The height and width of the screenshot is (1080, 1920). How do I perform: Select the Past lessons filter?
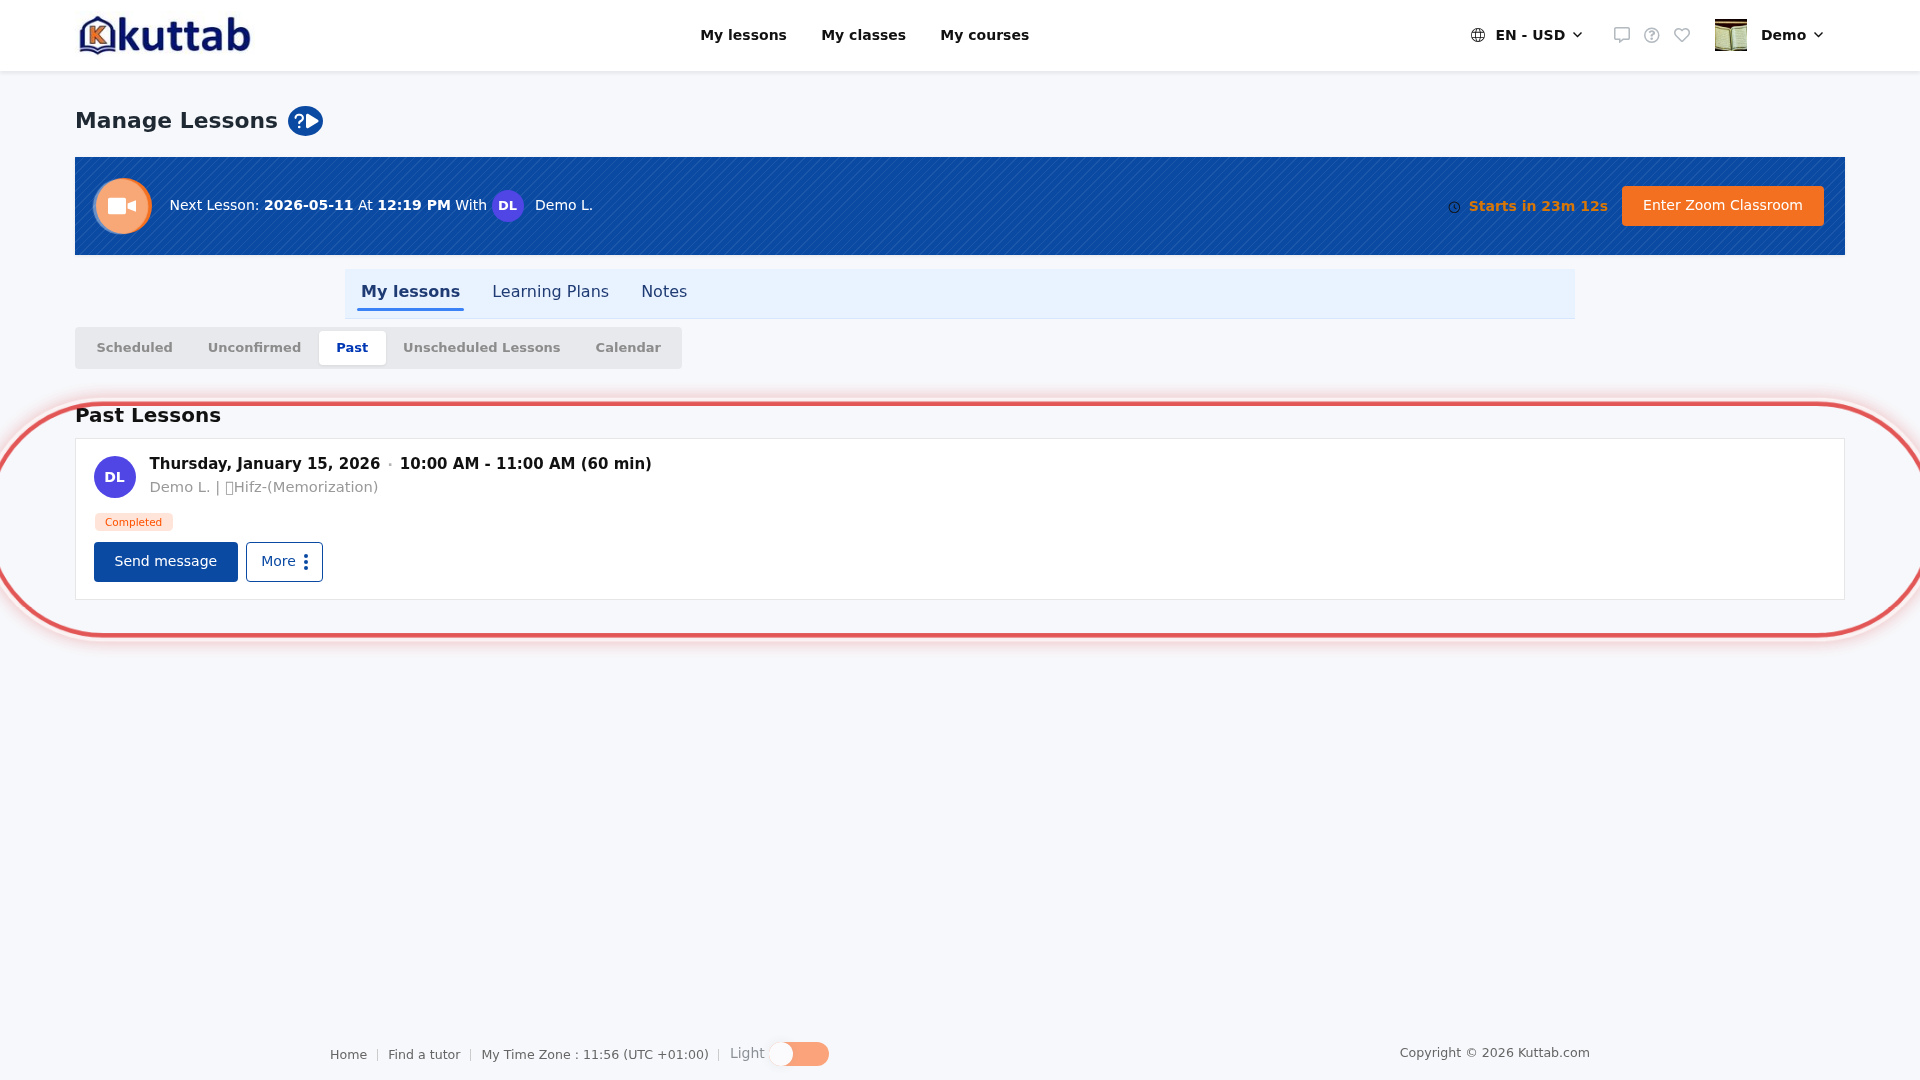352,348
